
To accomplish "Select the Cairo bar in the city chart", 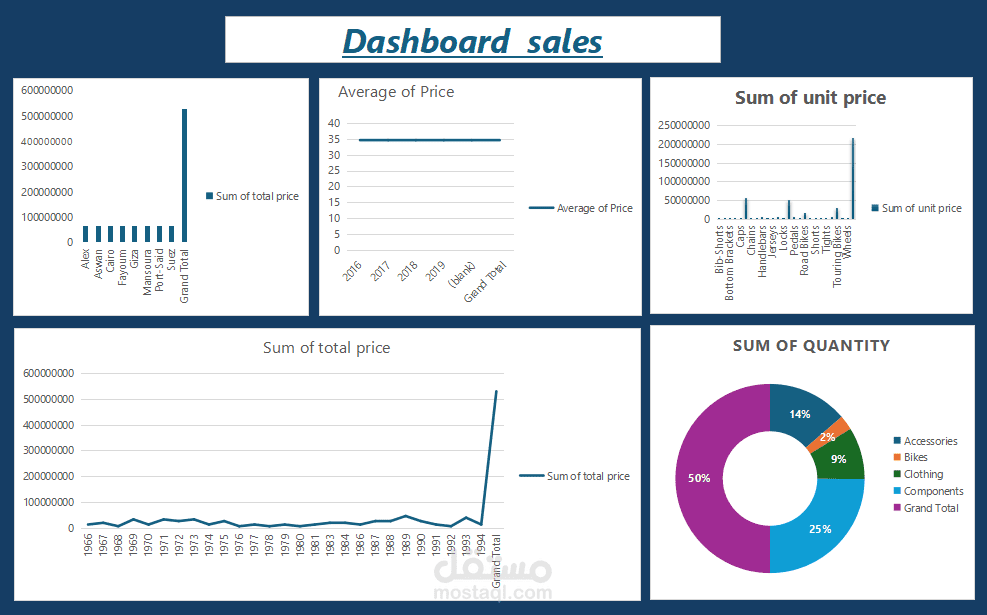I will [110, 234].
